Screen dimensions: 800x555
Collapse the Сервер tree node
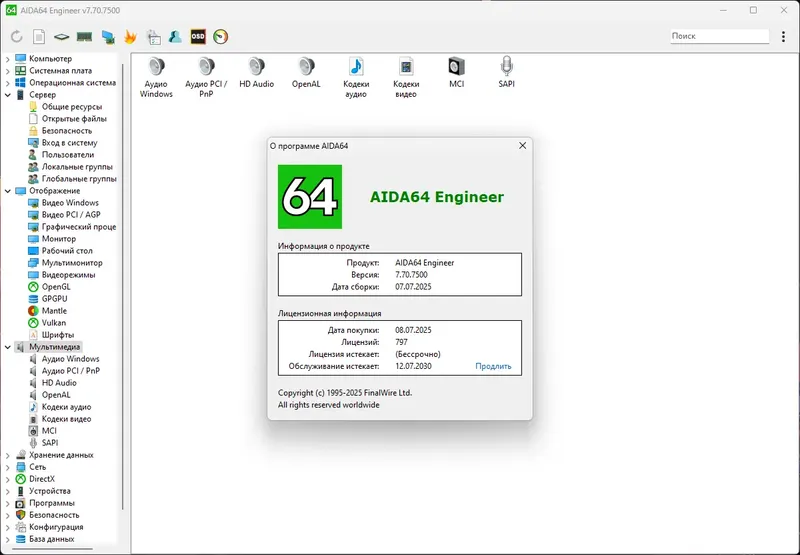tap(7, 95)
